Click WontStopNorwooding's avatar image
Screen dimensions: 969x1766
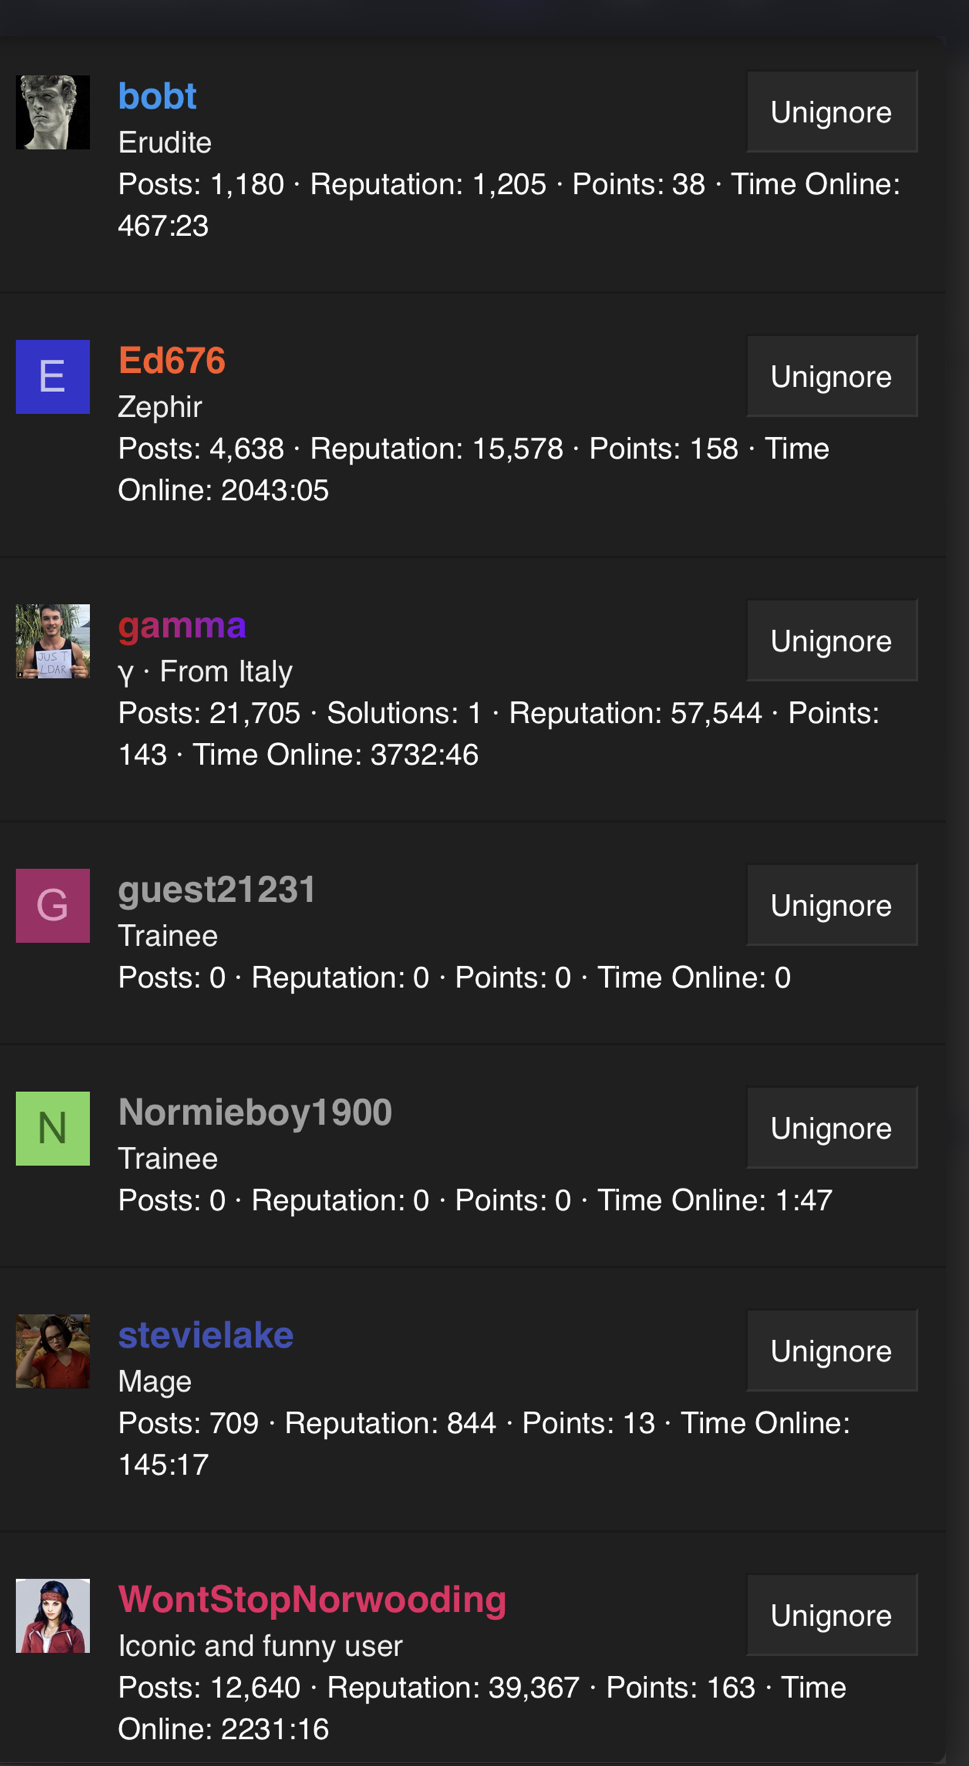click(x=53, y=1616)
